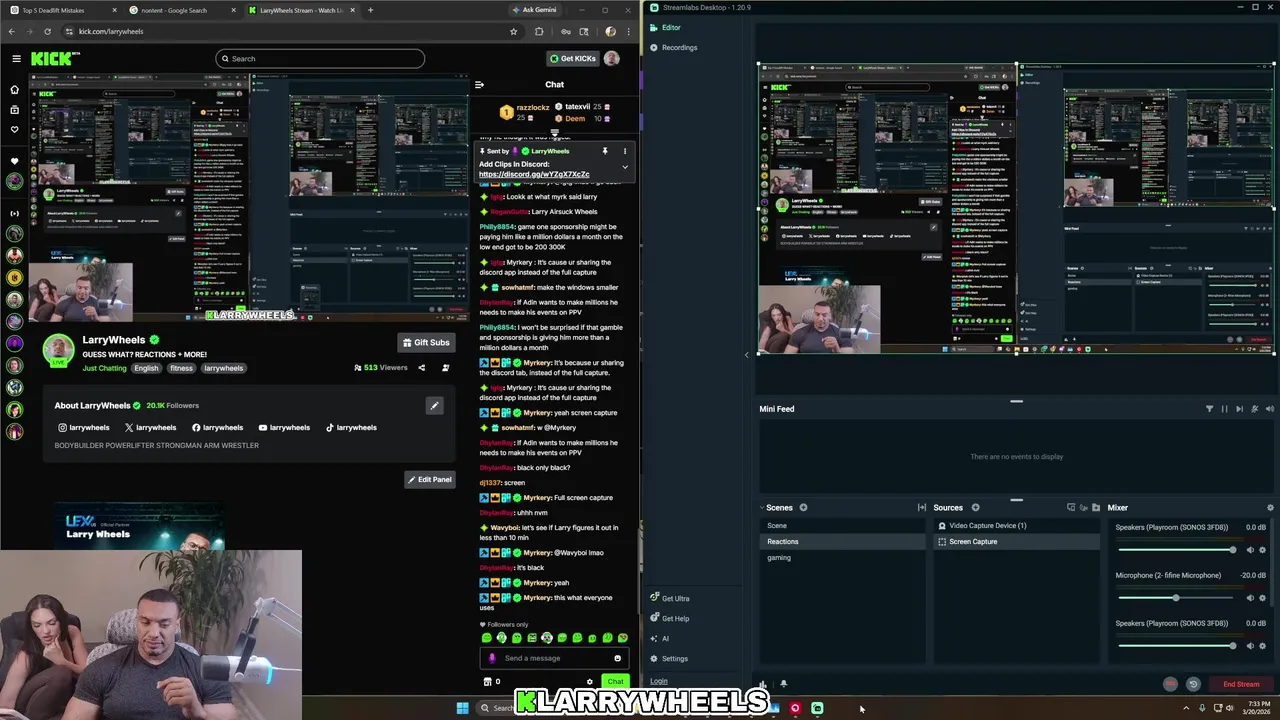The width and height of the screenshot is (1280, 720).
Task: Open Streamlabs Settings menu item
Action: (x=669, y=659)
